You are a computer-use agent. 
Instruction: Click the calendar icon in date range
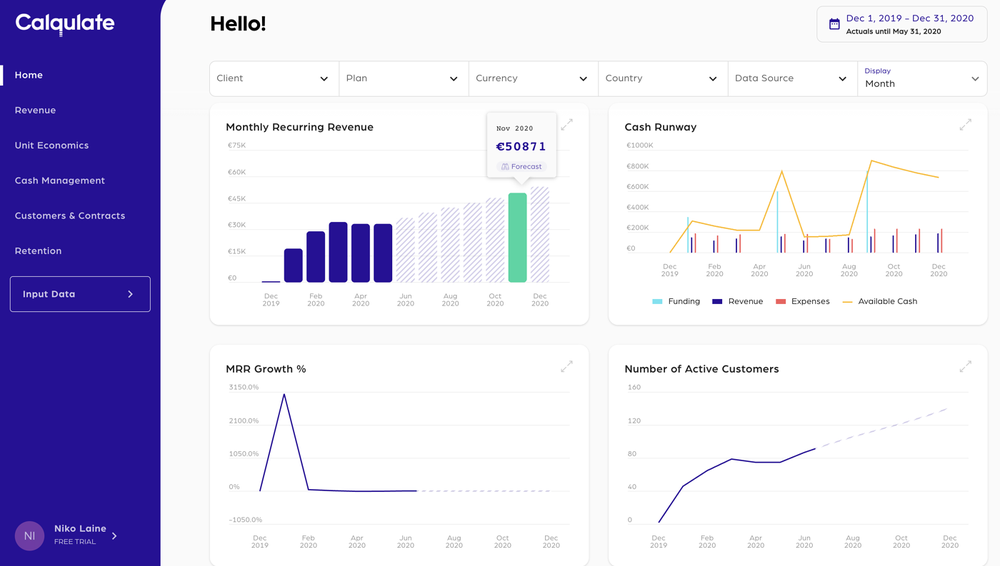[834, 24]
